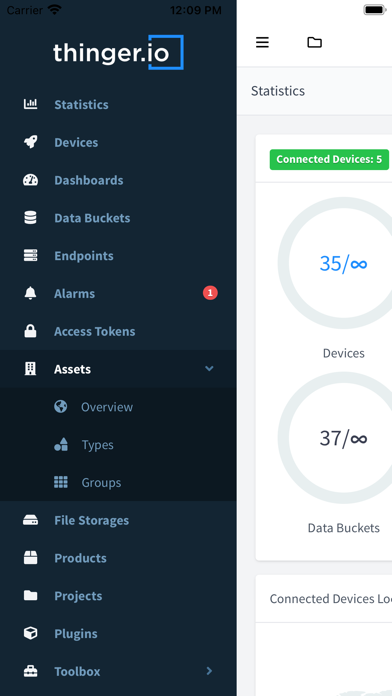
Task: Open the Assets Groups submenu item
Action: point(101,482)
